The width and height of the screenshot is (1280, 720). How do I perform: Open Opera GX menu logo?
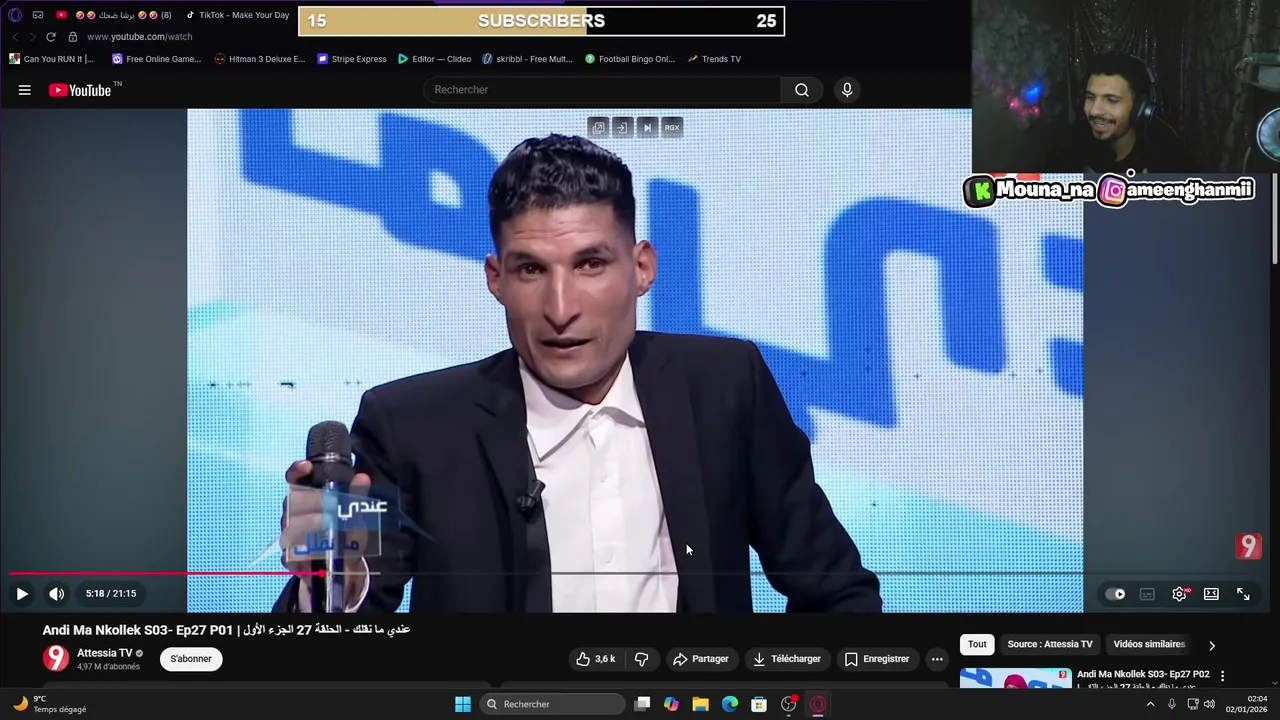(14, 15)
